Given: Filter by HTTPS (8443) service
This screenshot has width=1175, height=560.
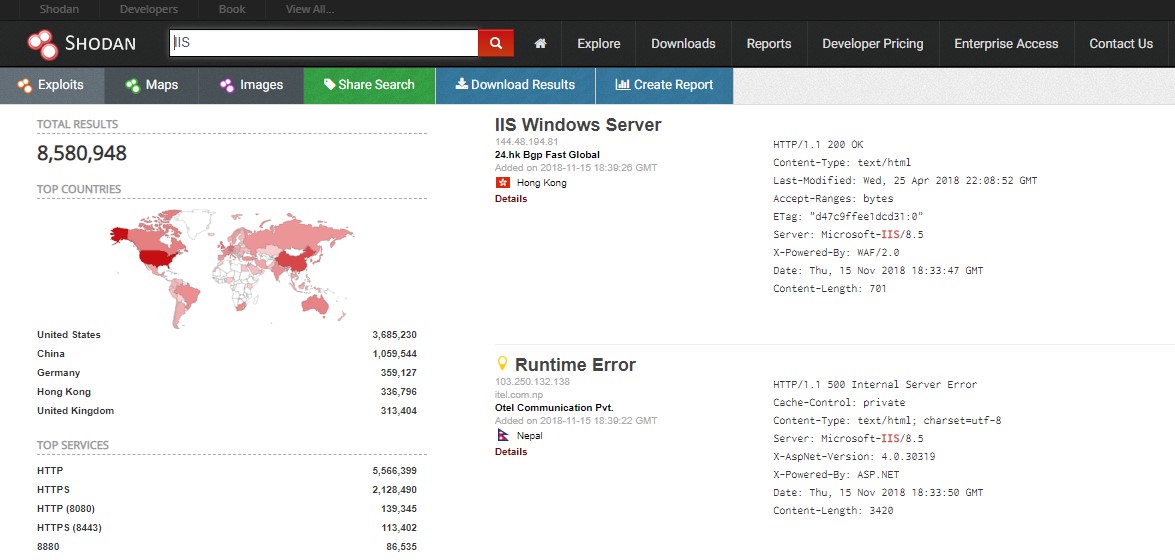Looking at the screenshot, I should (x=69, y=528).
